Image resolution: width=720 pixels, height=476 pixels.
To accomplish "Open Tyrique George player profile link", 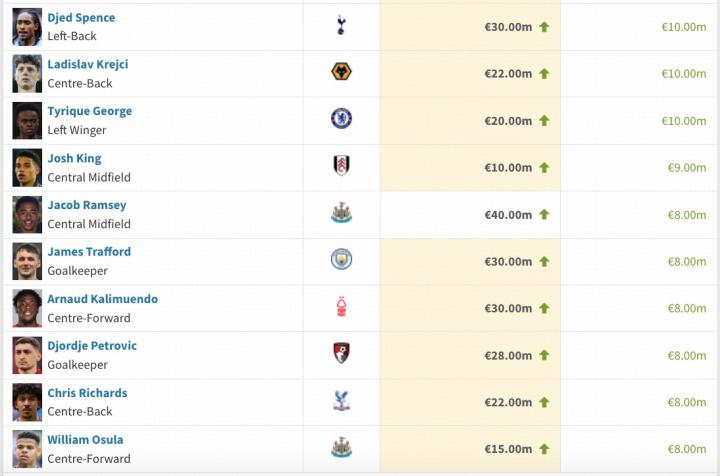I will [89, 111].
